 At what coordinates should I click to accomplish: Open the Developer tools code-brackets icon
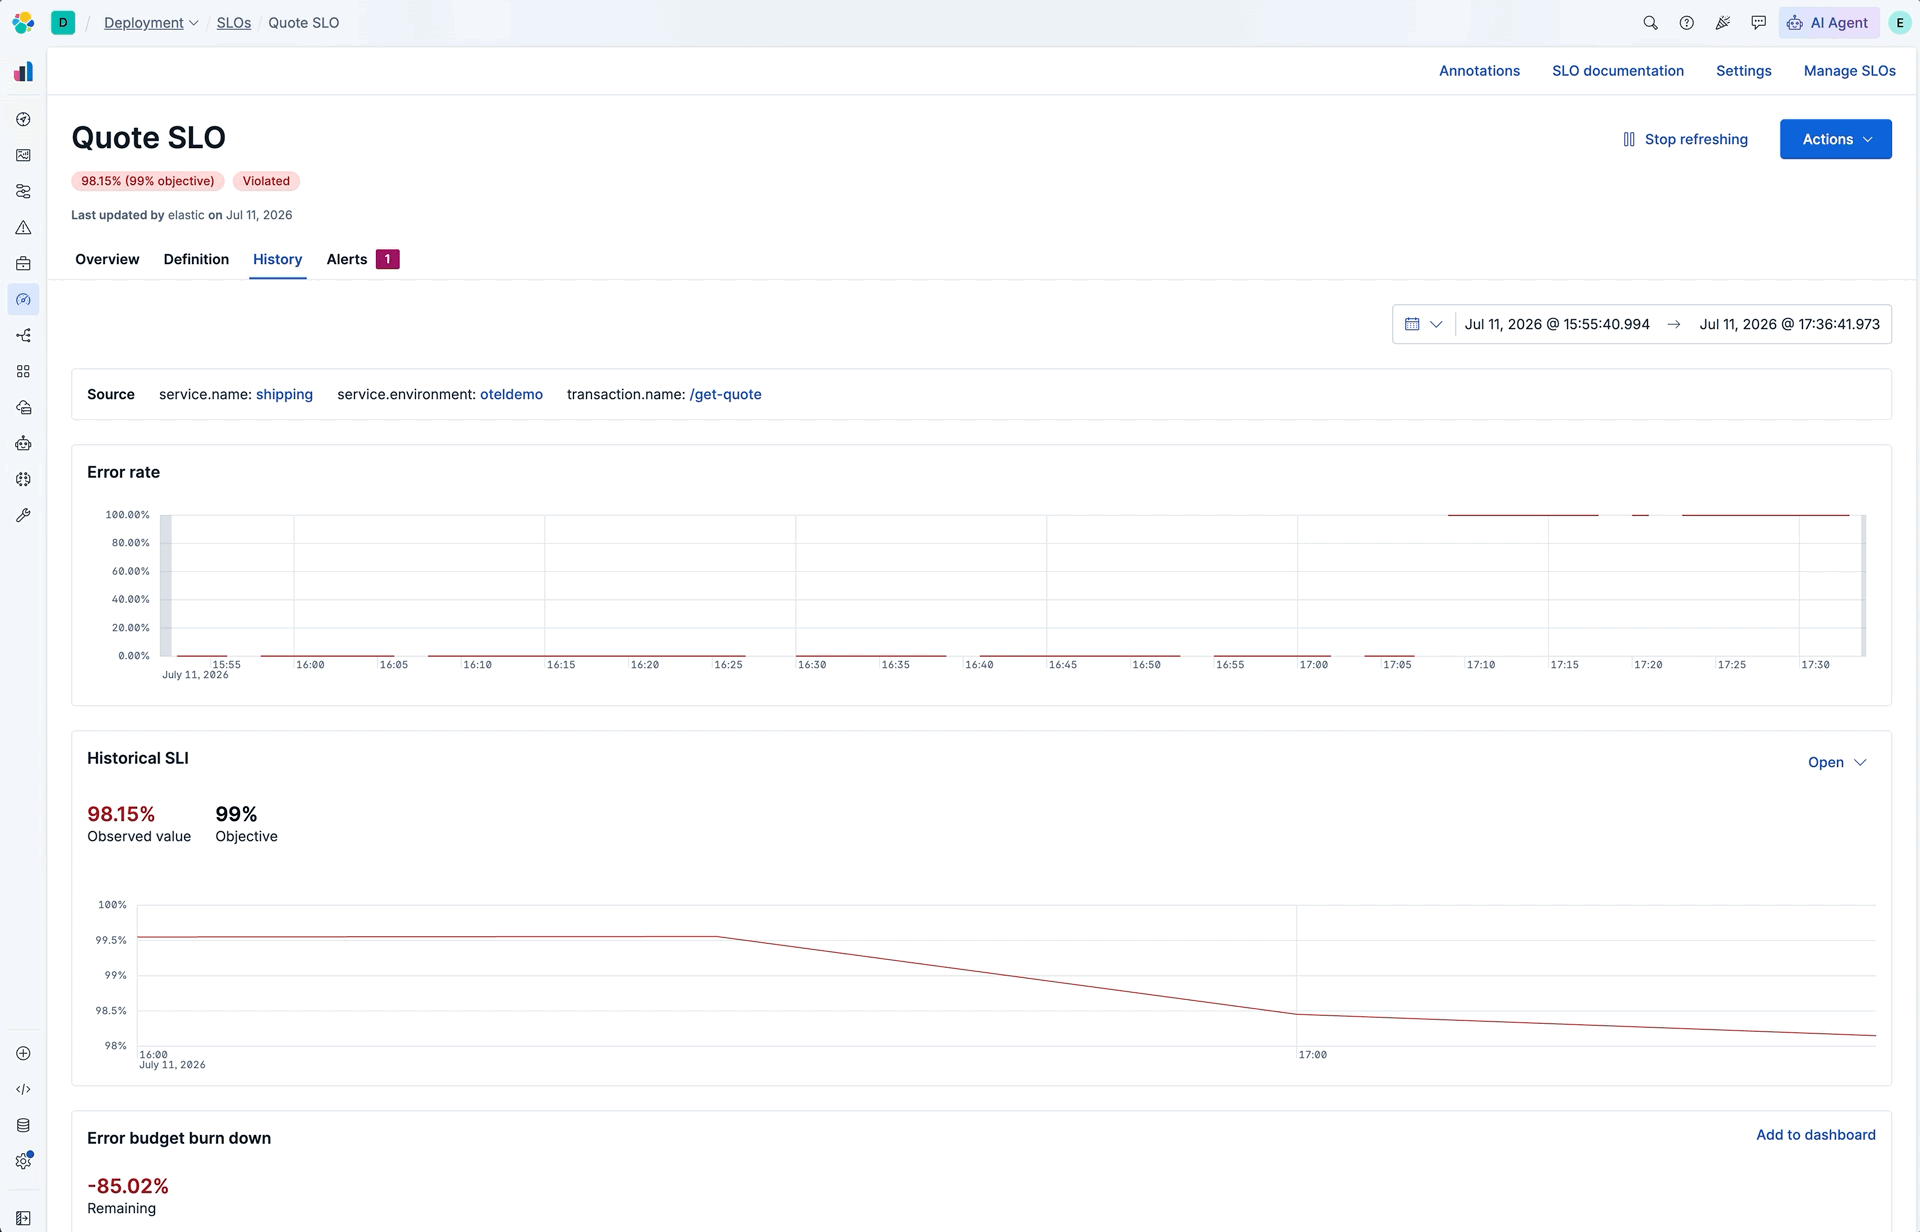coord(23,1089)
